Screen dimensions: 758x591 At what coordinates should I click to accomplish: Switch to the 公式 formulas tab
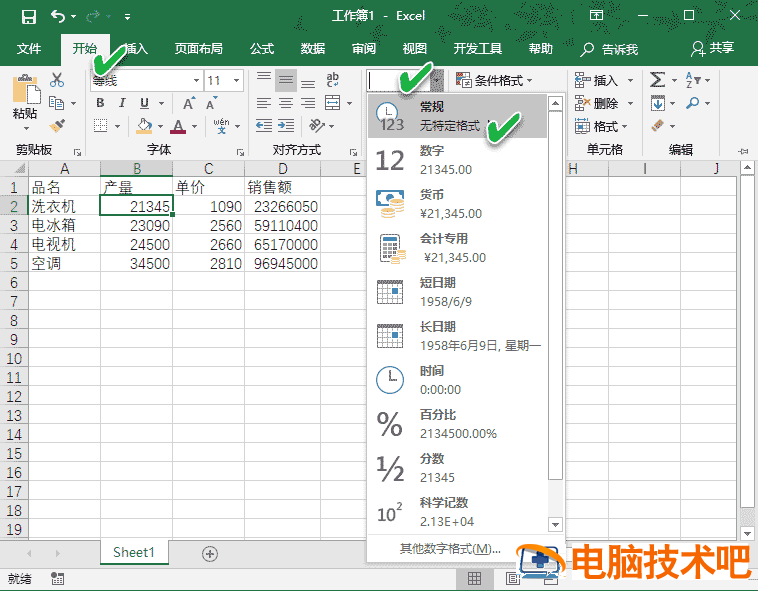coord(262,49)
